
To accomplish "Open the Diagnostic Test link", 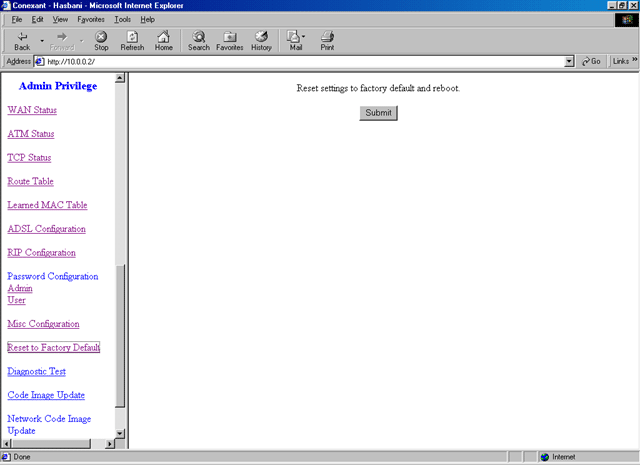I will pyautogui.click(x=37, y=371).
